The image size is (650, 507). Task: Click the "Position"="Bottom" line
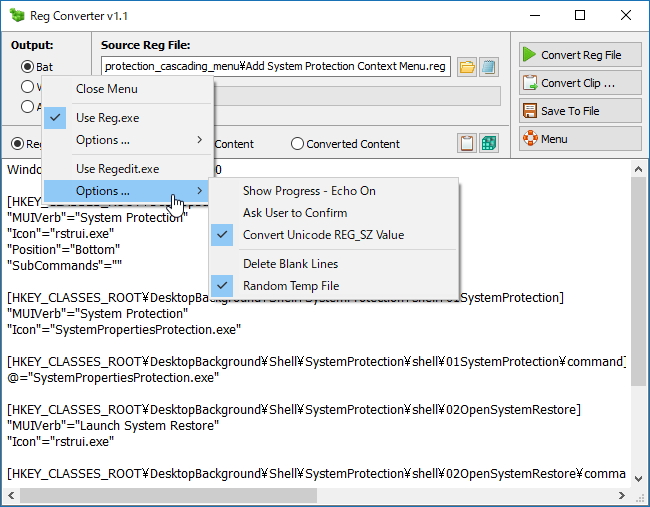coord(64,250)
